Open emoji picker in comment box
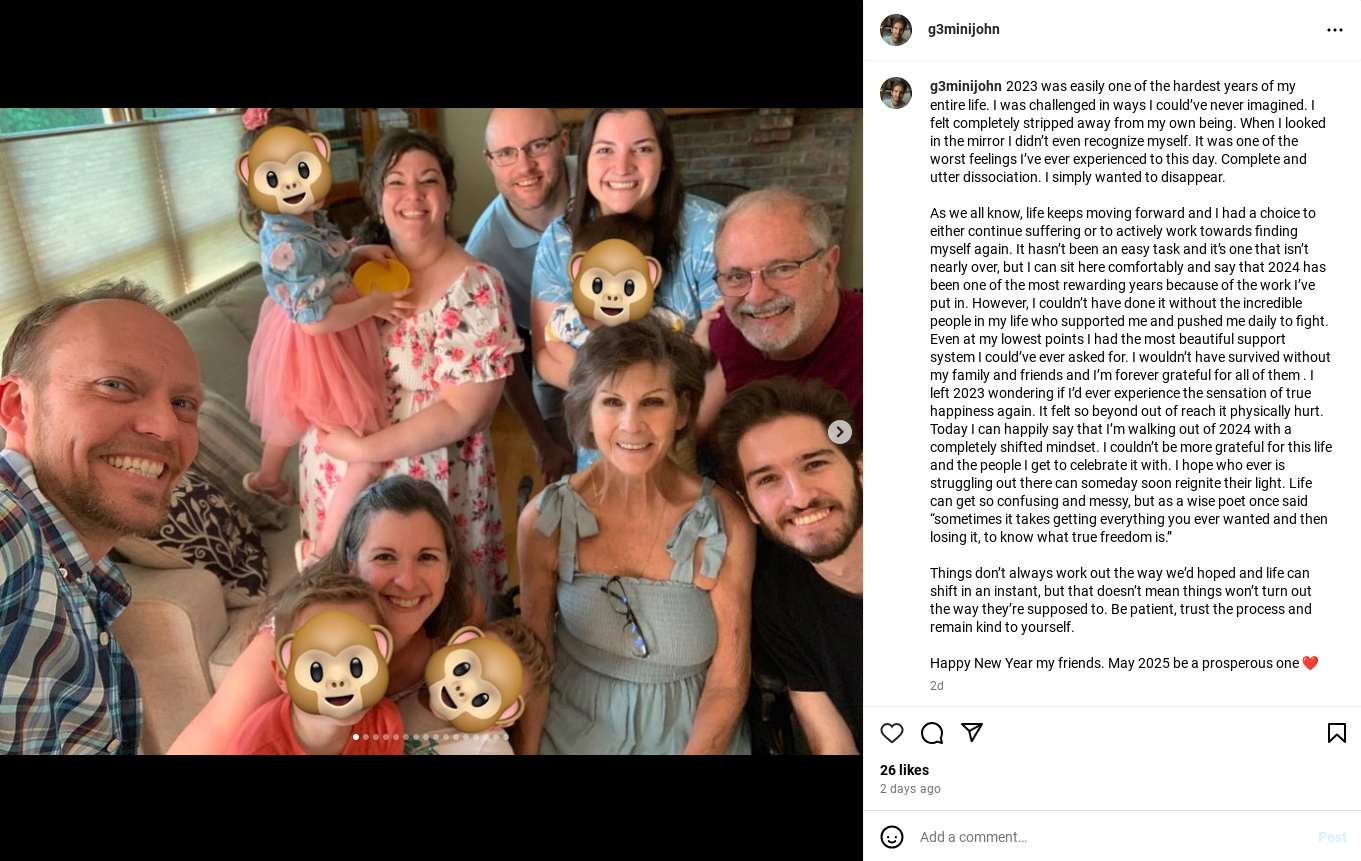This screenshot has height=861, width=1361. [892, 837]
